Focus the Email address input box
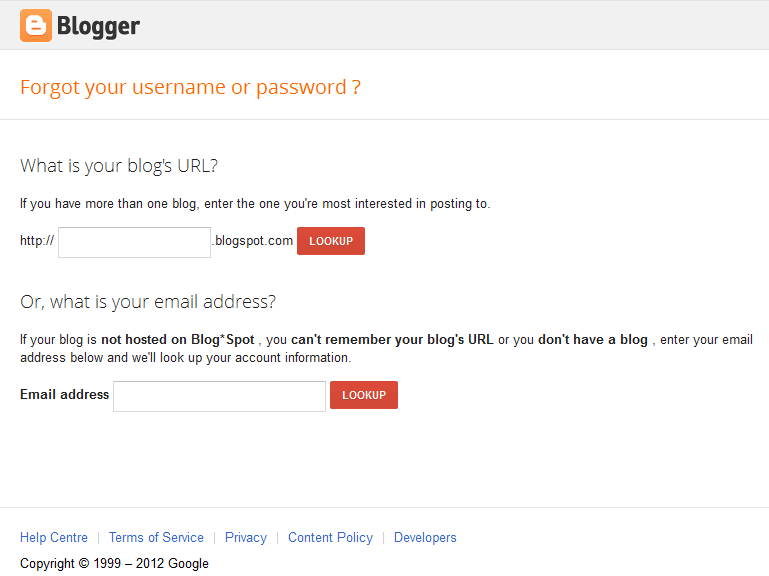The width and height of the screenshot is (769, 576). (x=219, y=396)
